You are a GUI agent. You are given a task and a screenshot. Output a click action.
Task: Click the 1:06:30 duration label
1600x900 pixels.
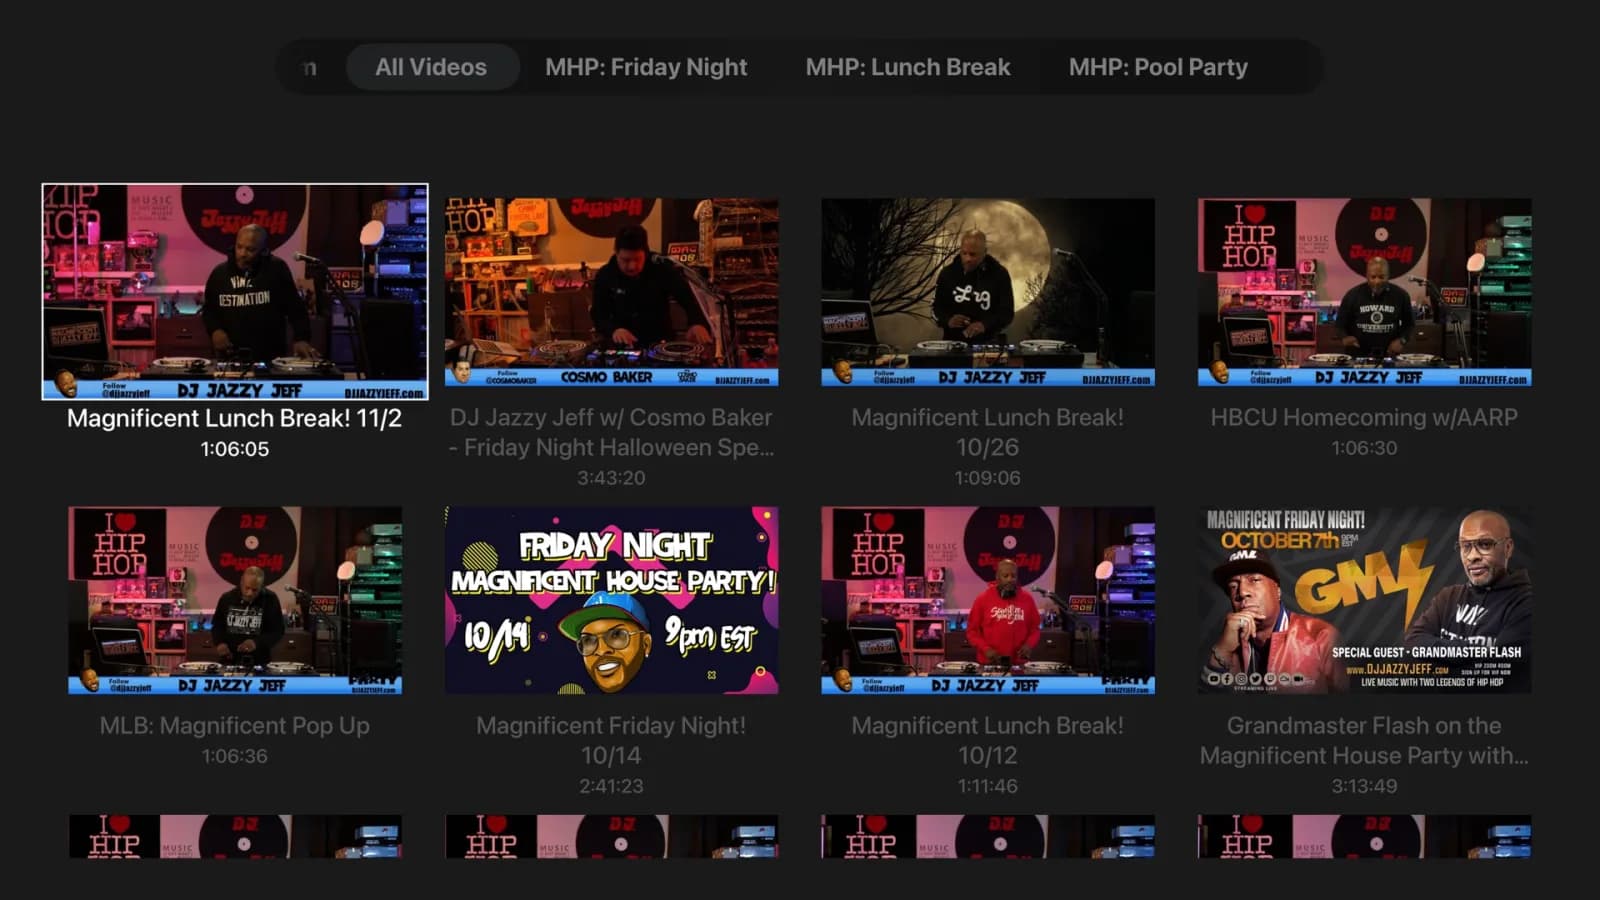pyautogui.click(x=1364, y=448)
